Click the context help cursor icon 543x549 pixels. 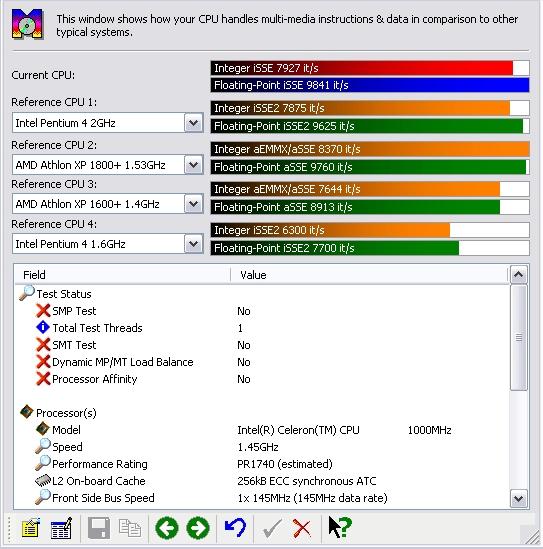[x=340, y=527]
